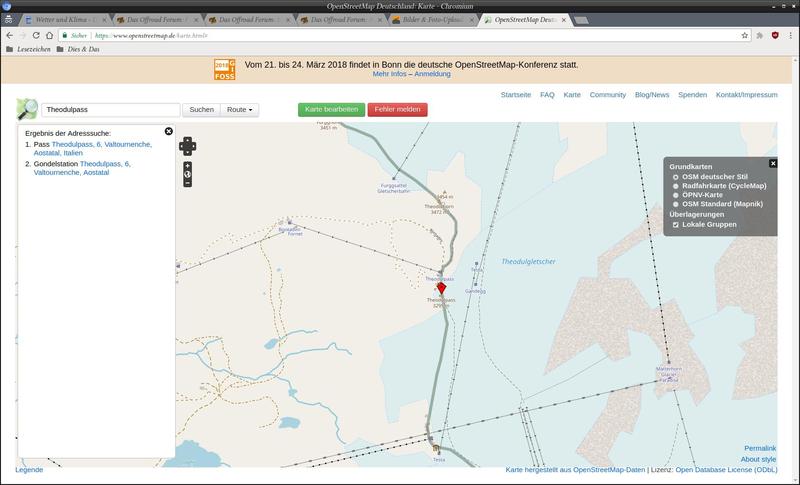Click the magnifying glass search logo
This screenshot has width=800, height=485.
[27, 109]
